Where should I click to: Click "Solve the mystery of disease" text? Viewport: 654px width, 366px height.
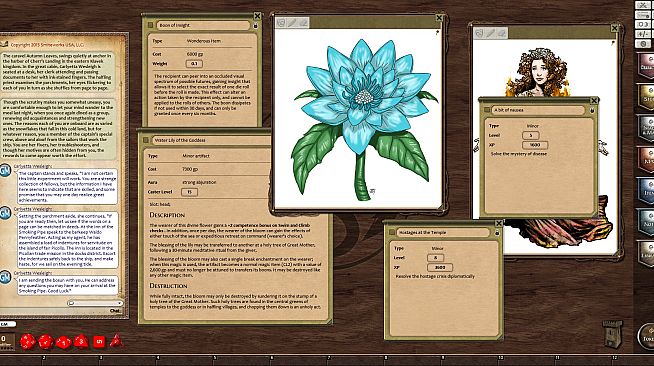[x=518, y=154]
